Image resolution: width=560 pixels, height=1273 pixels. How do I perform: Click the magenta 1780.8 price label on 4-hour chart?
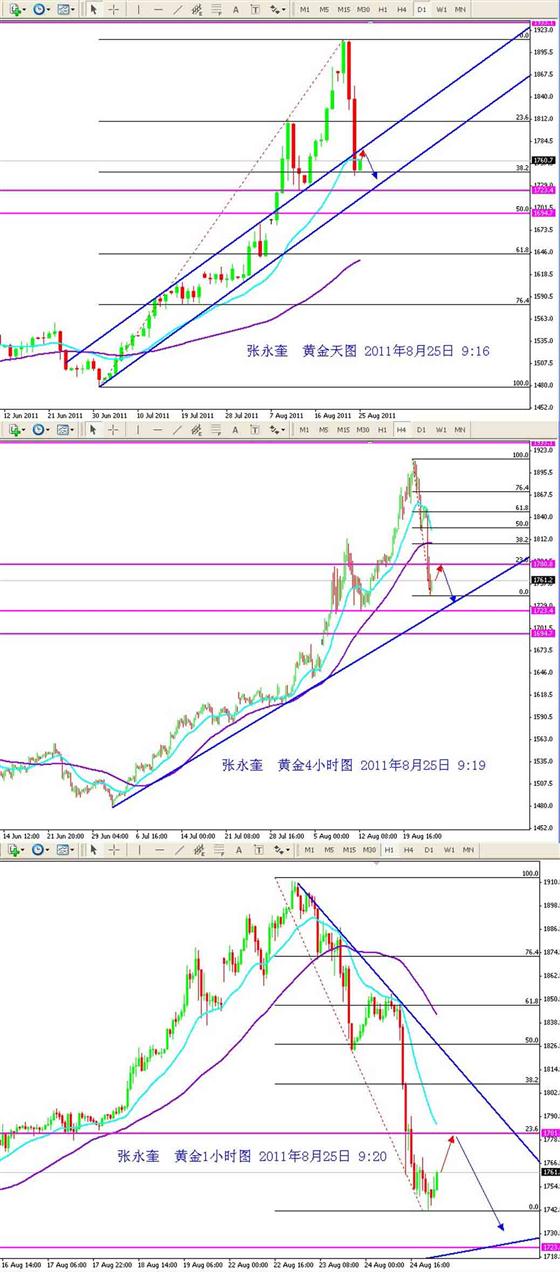[x=544, y=564]
